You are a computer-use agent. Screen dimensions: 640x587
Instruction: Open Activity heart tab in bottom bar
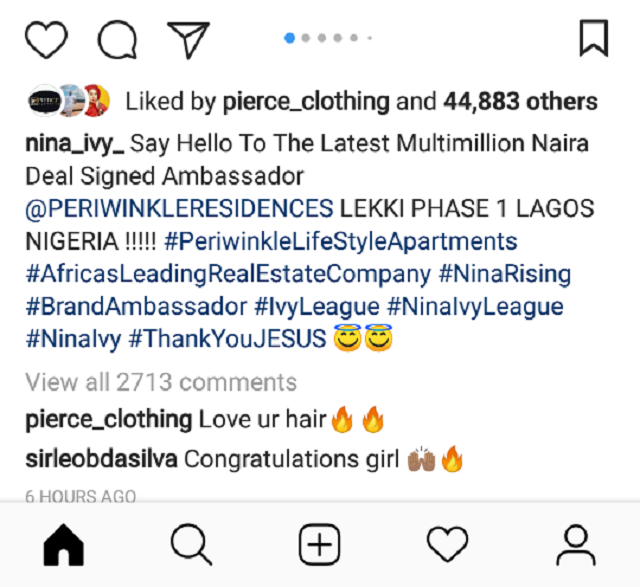tap(447, 545)
